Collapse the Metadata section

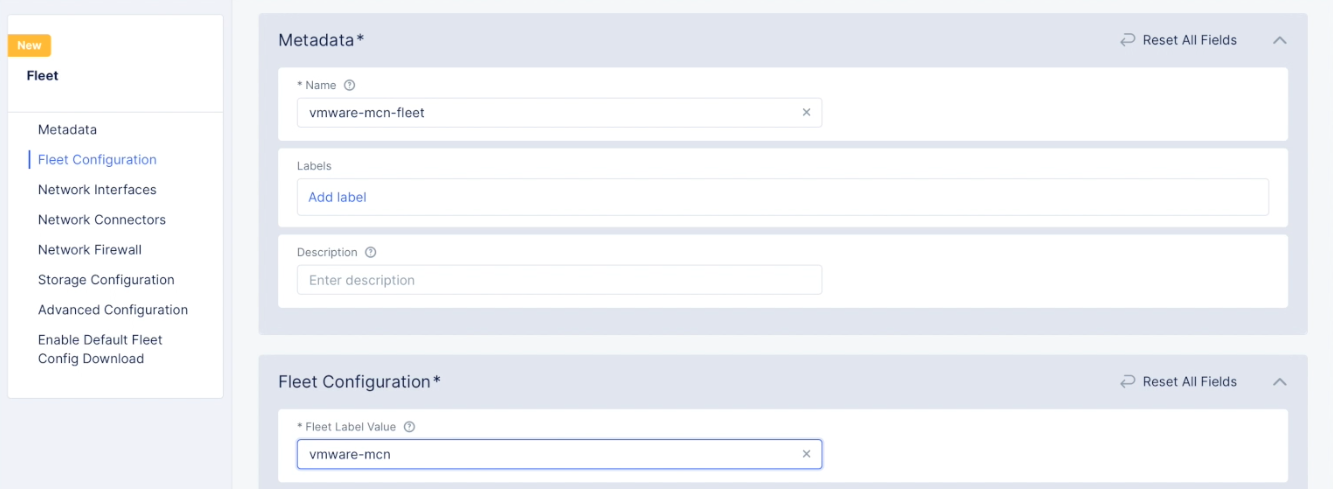(x=1279, y=41)
